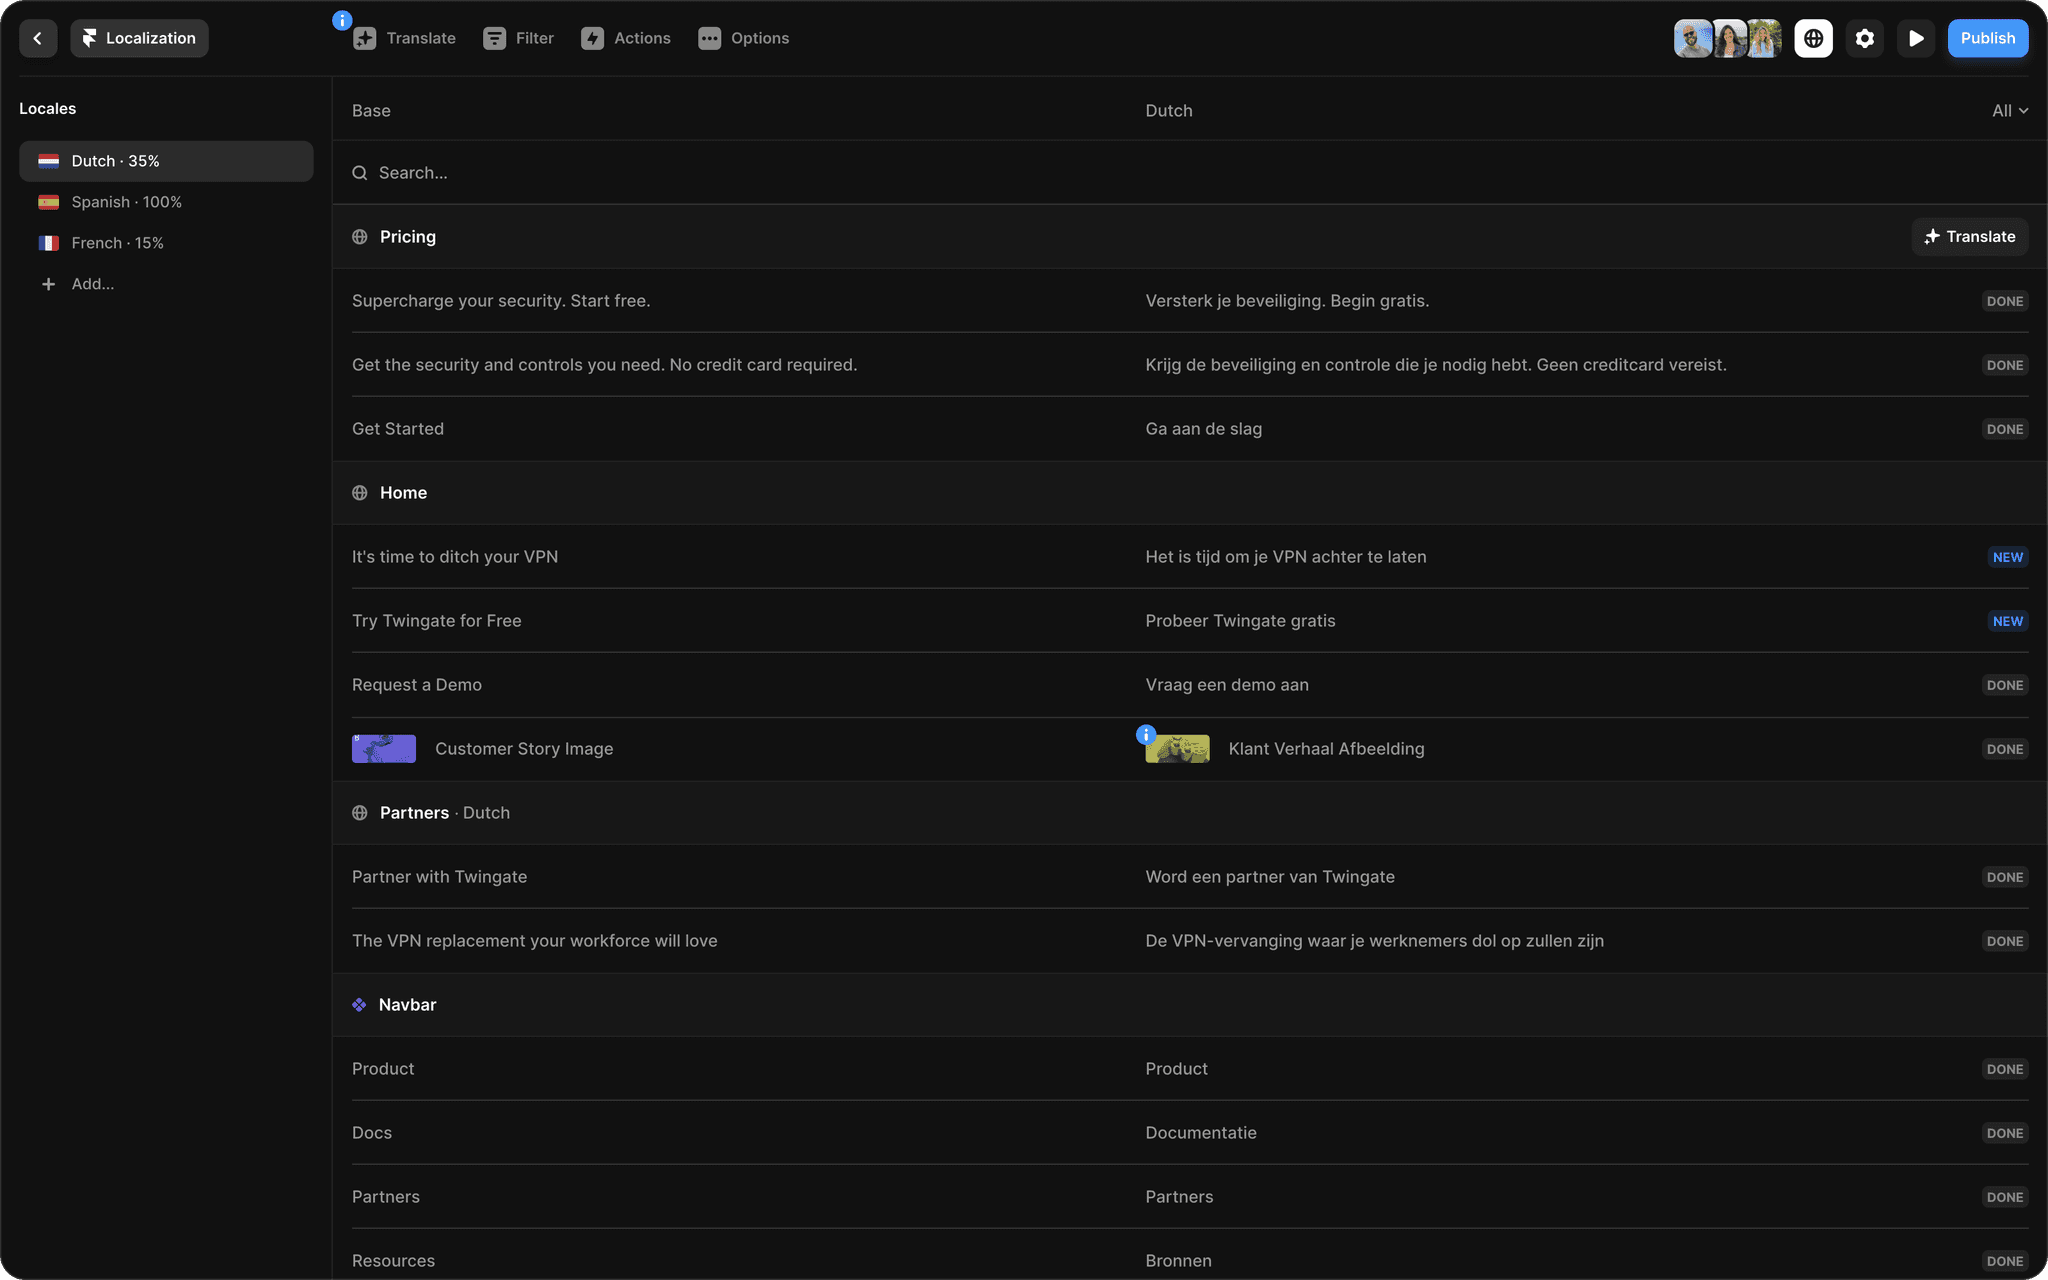Click the Partners · Dutch section header

point(1190,813)
